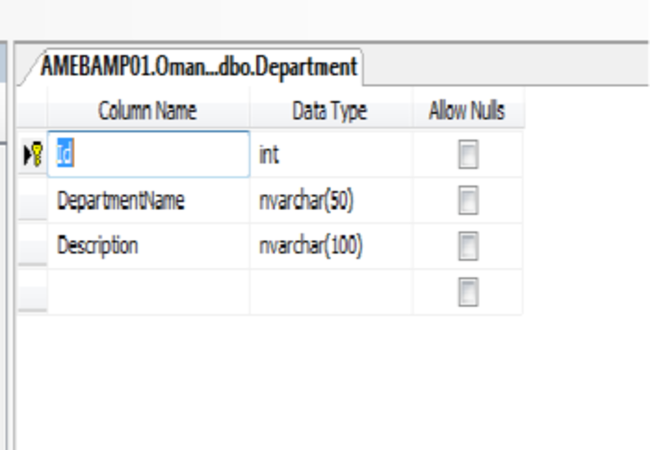Viewport: 650px width, 450px height.
Task: Toggle Allow Nulls for the Id column
Action: 467,155
